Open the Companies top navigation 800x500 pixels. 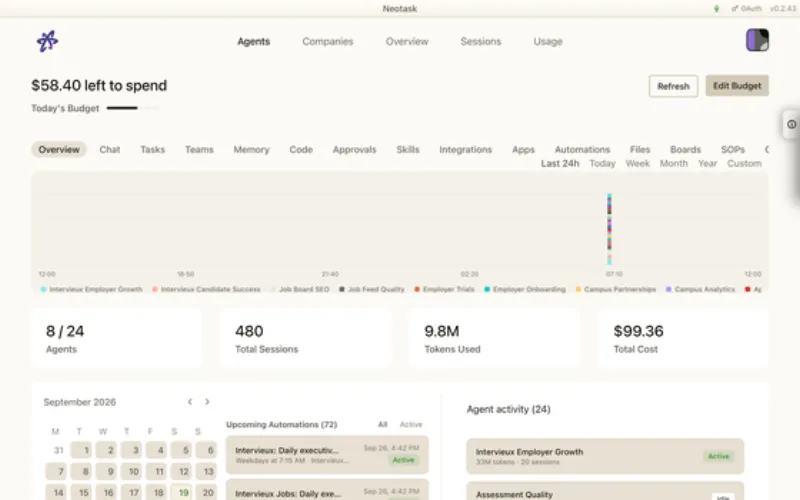328,41
